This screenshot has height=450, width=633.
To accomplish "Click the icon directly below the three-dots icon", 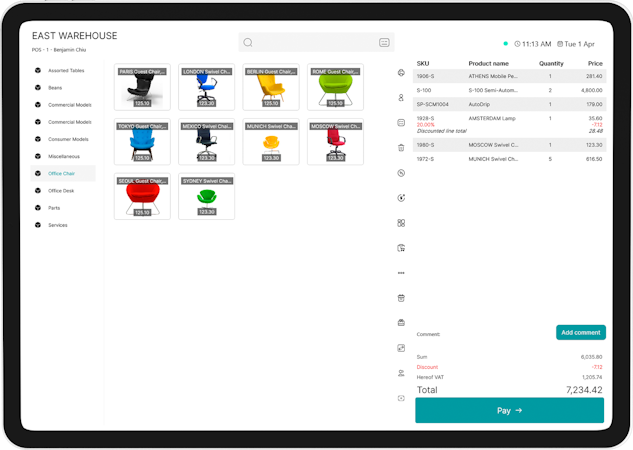I will coord(401,298).
